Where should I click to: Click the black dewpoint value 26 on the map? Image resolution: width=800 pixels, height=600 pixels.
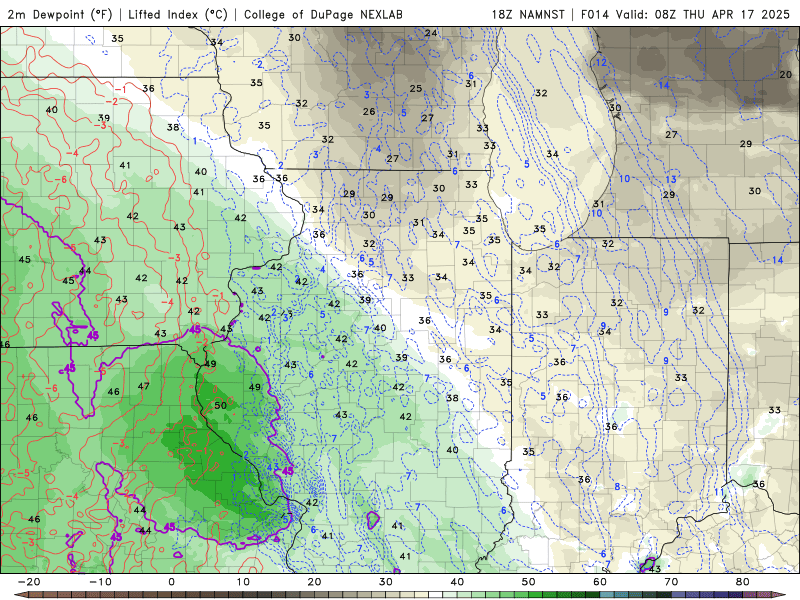pos(369,111)
